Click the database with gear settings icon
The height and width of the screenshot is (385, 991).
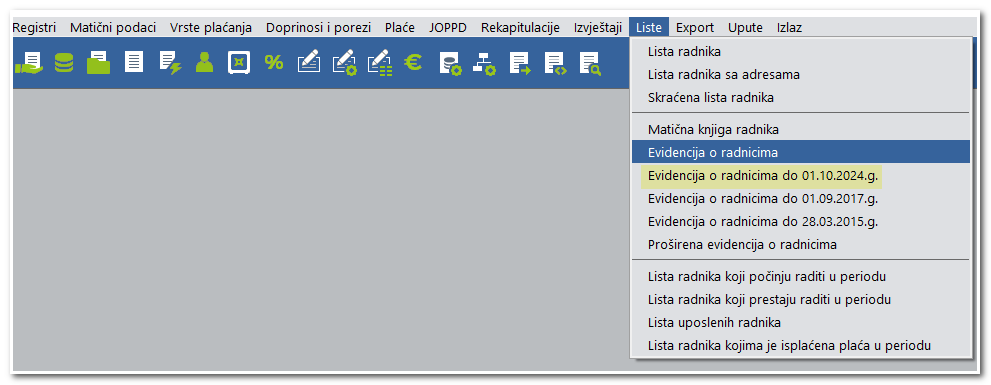(450, 63)
